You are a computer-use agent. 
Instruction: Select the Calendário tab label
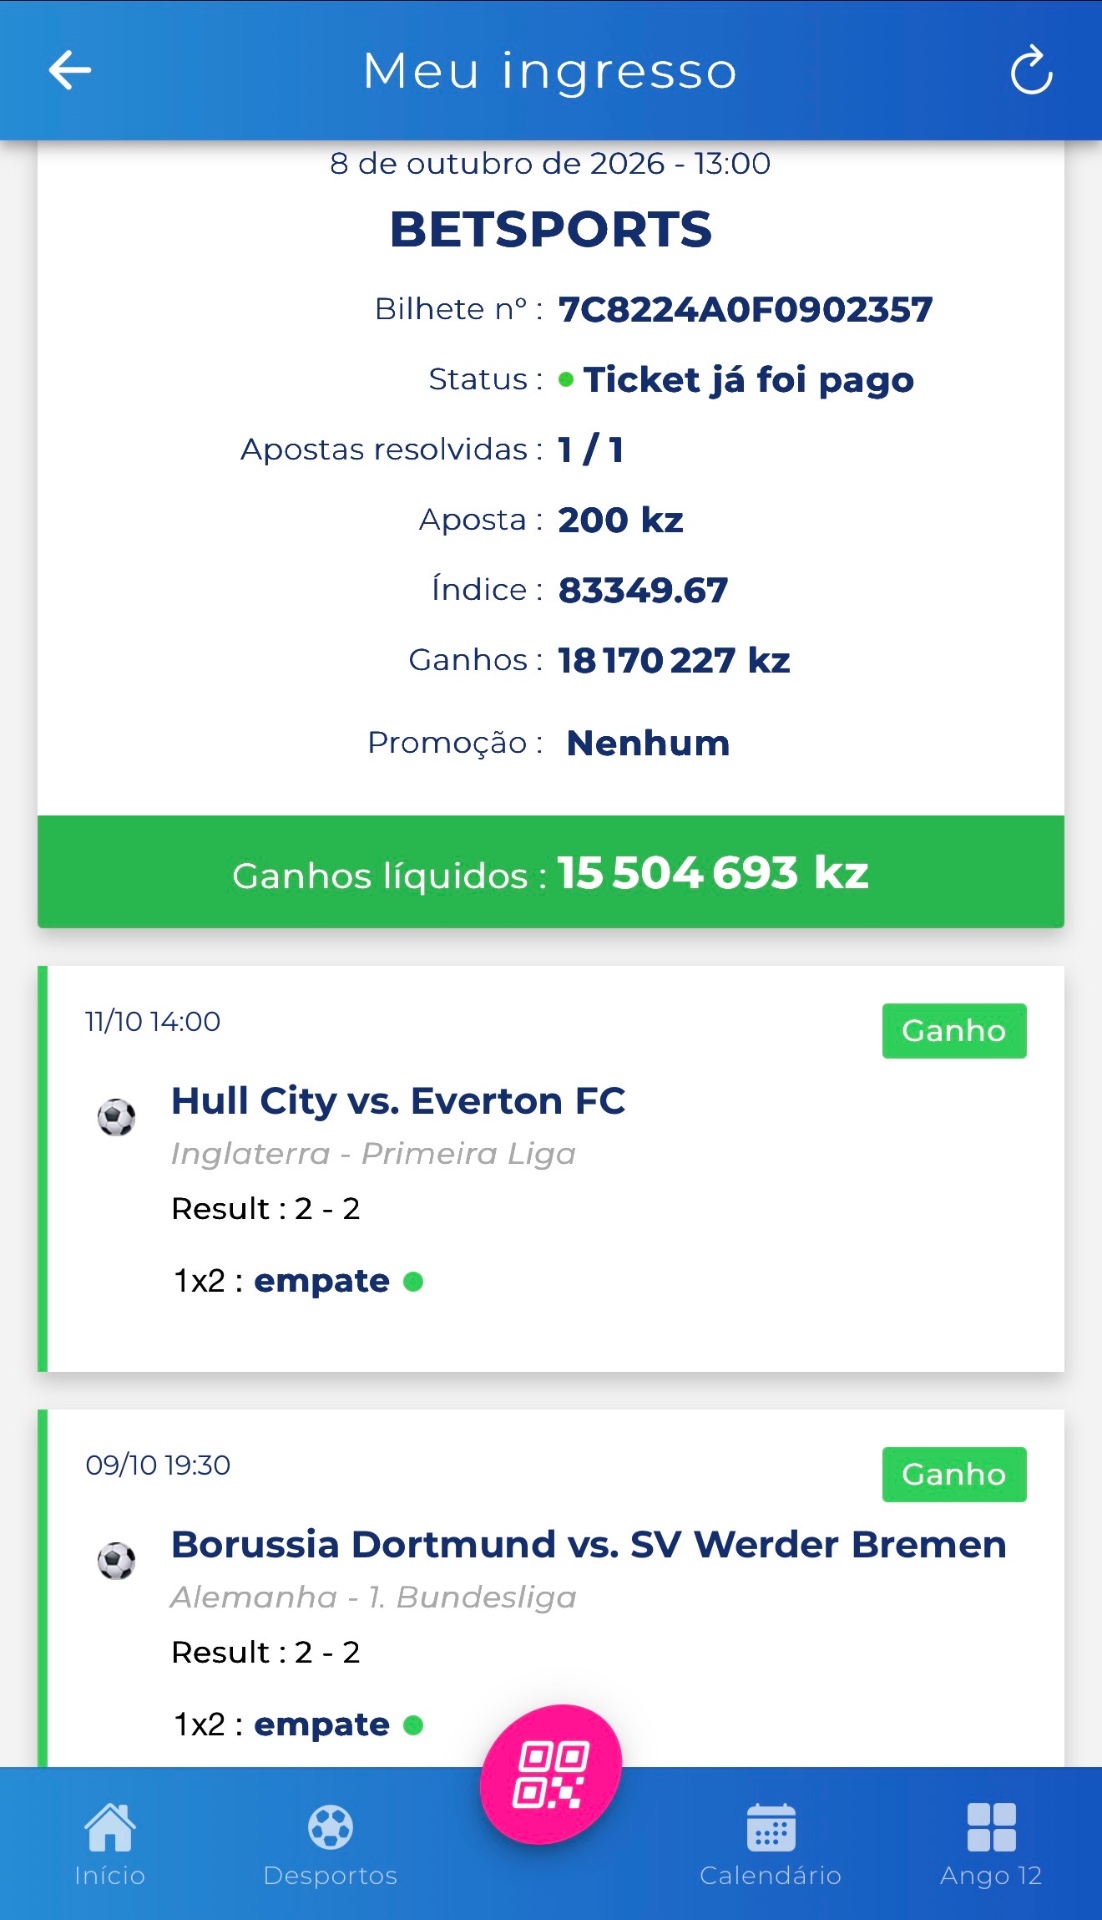point(771,1875)
